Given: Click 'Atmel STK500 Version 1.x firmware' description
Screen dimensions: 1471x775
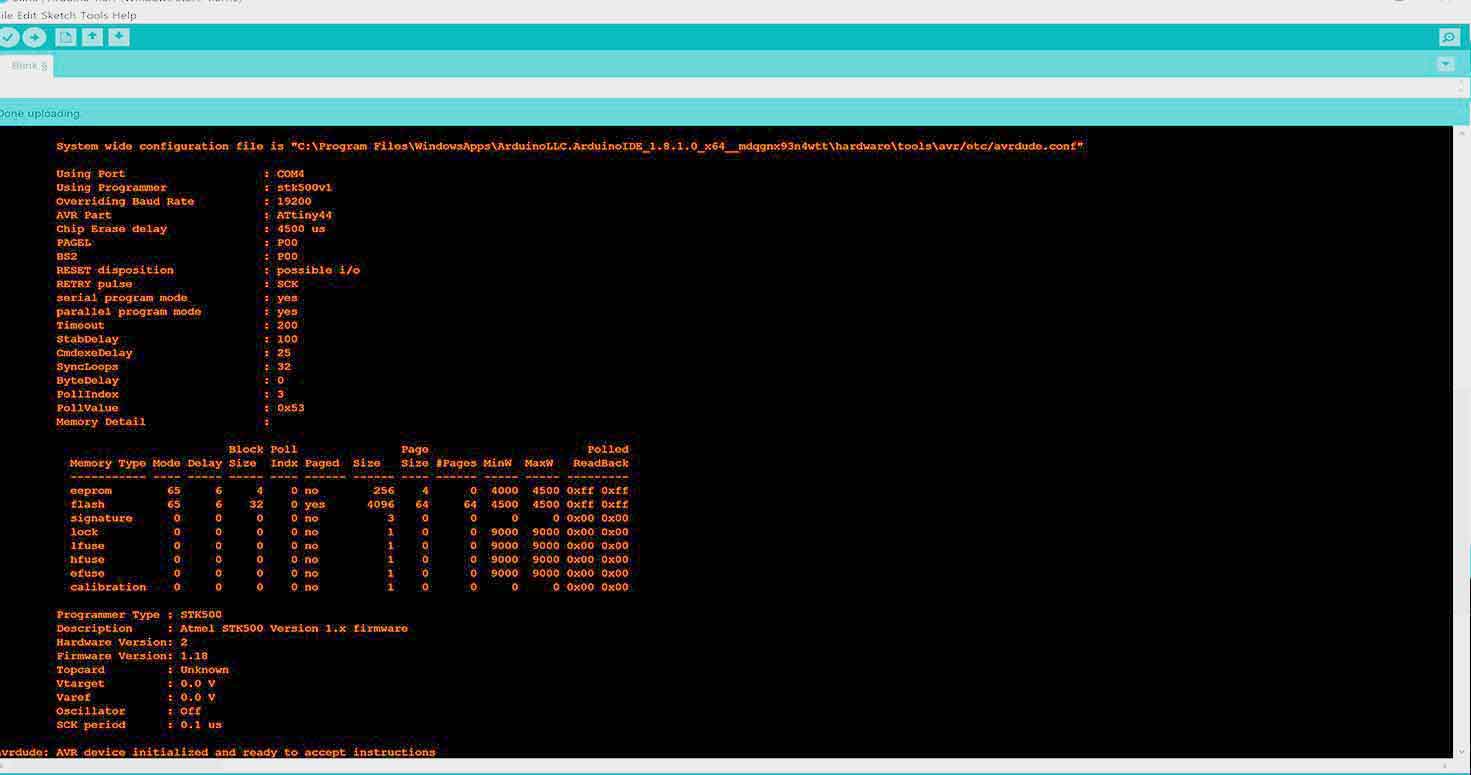Looking at the screenshot, I should pyautogui.click(x=294, y=629).
